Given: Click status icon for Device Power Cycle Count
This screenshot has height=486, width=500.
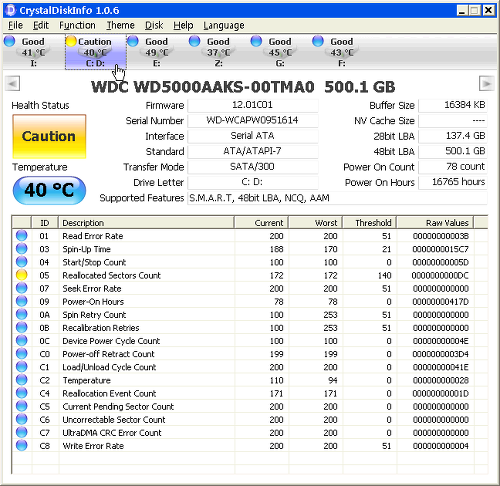Looking at the screenshot, I should point(22,341).
